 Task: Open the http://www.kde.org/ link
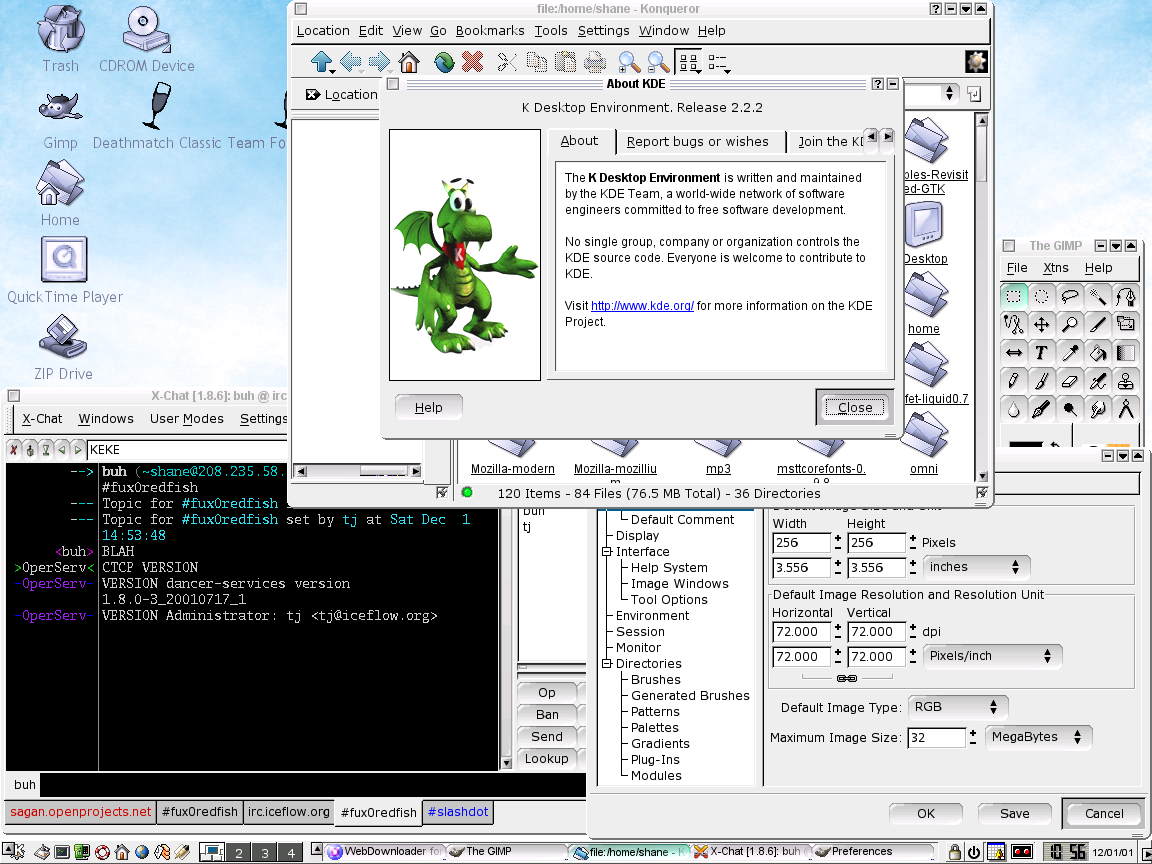tap(642, 306)
